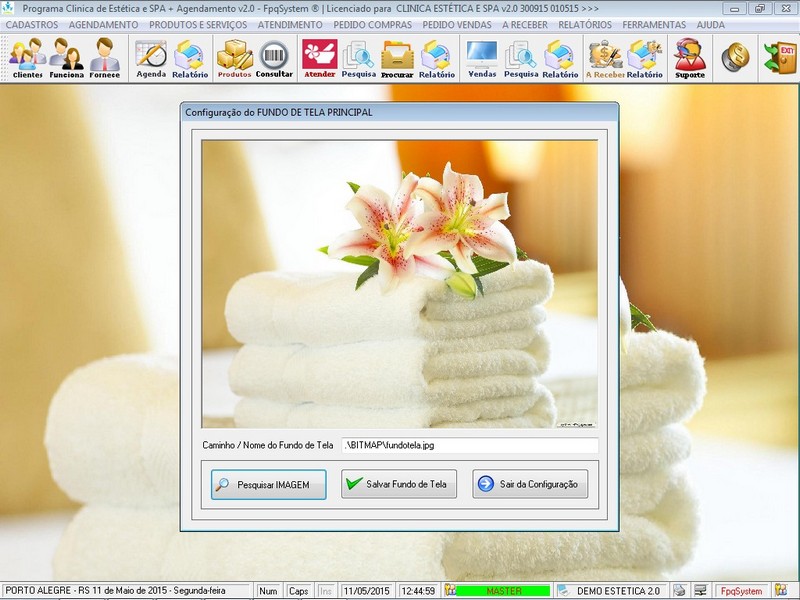Open the A RECEBER menu

525,24
